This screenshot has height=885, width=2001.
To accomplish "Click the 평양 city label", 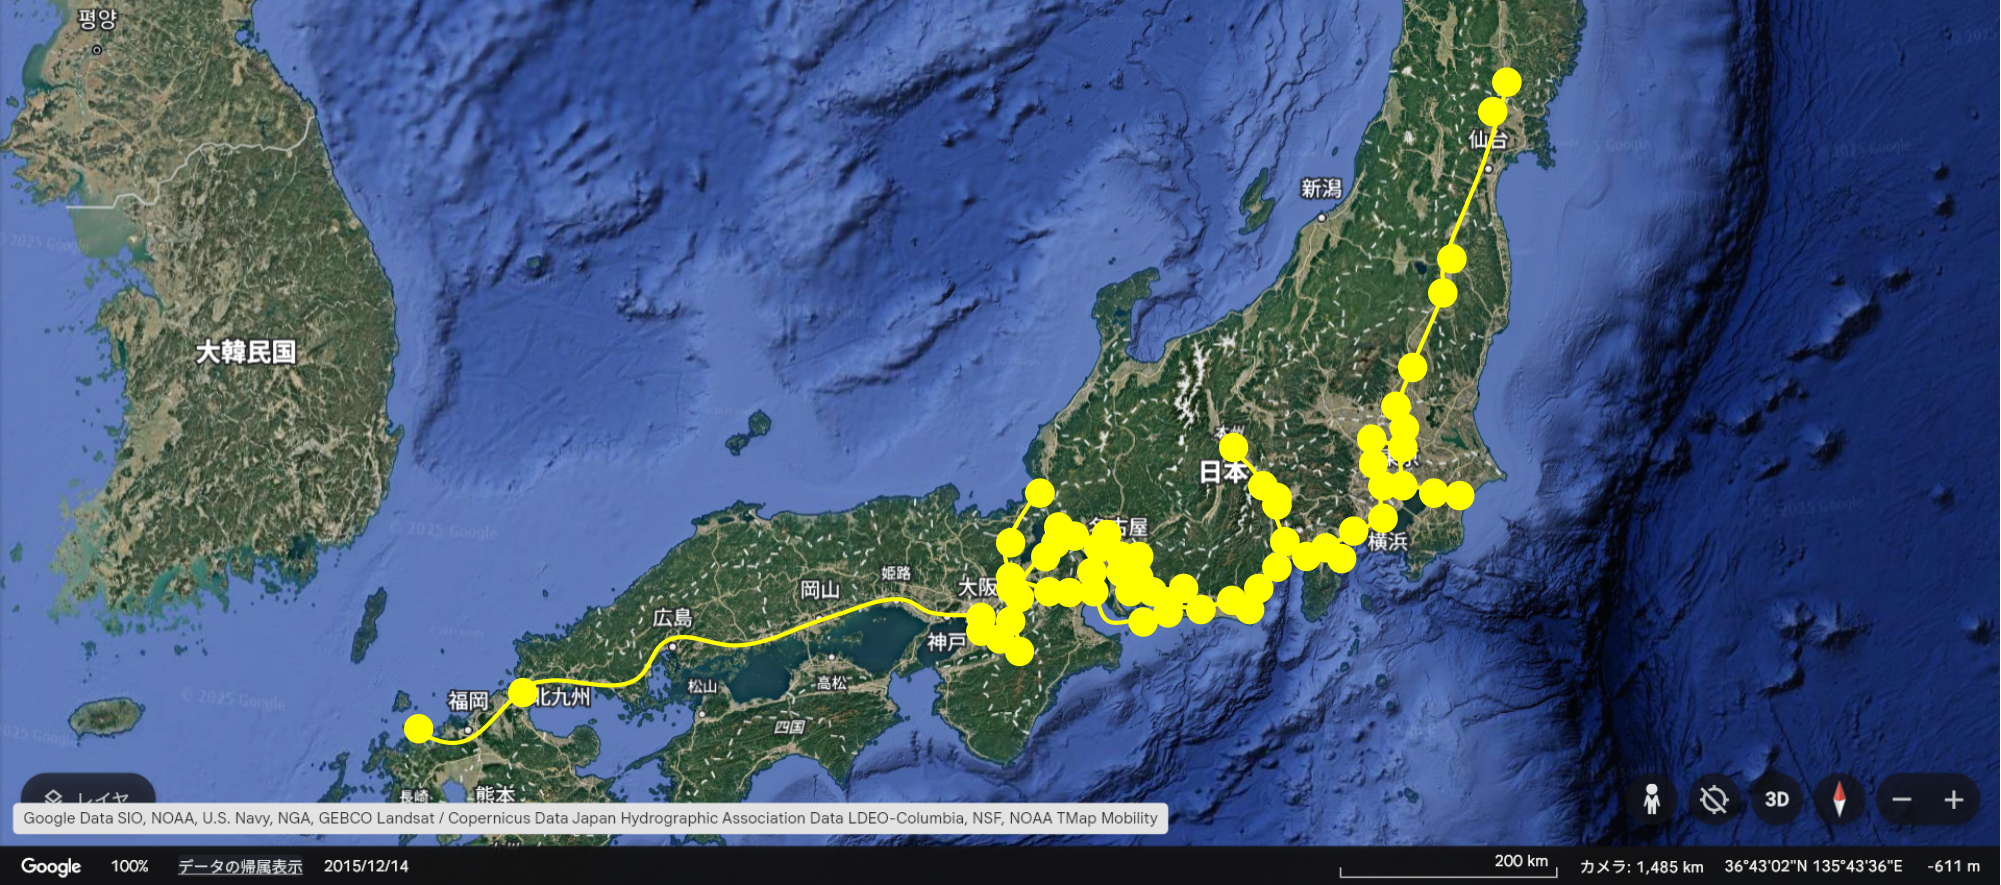I will pyautogui.click(x=97, y=19).
